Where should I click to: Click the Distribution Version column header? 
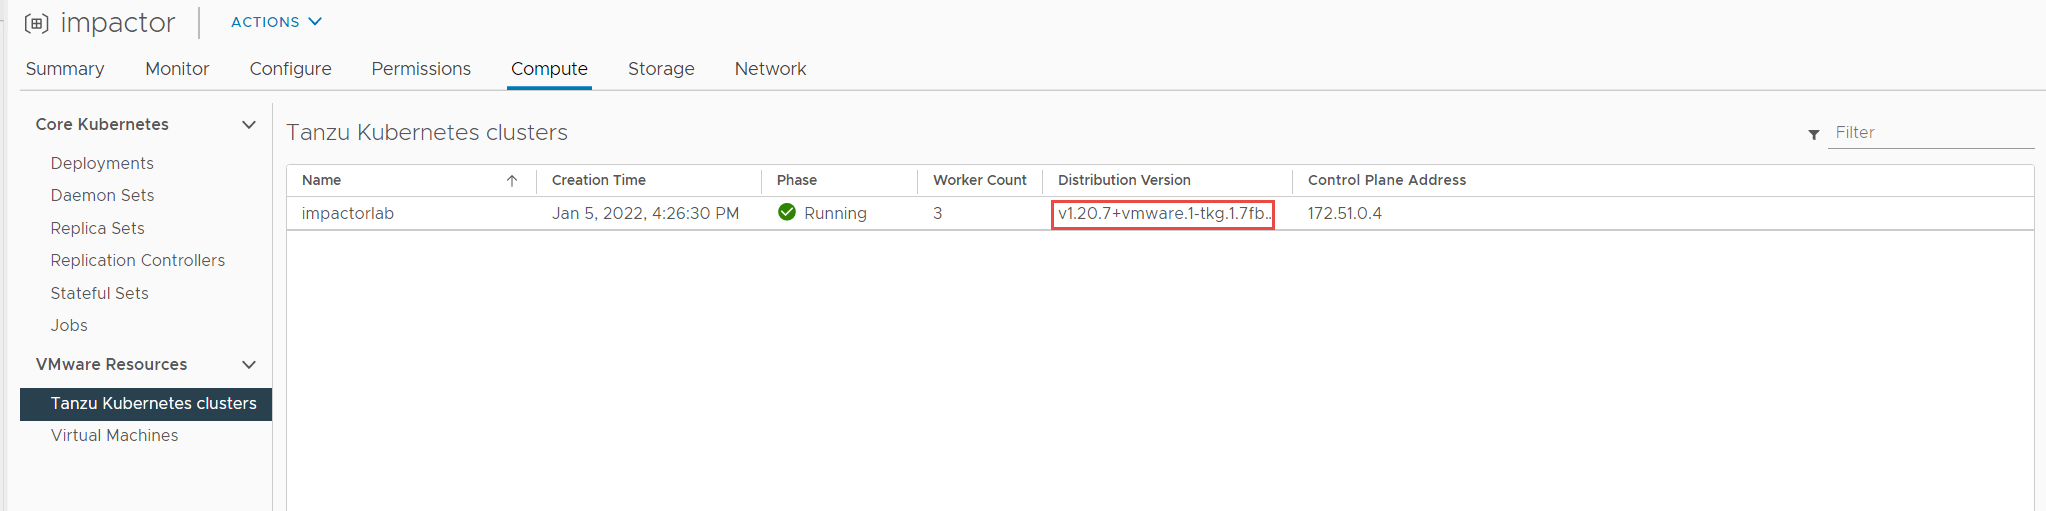(x=1124, y=181)
